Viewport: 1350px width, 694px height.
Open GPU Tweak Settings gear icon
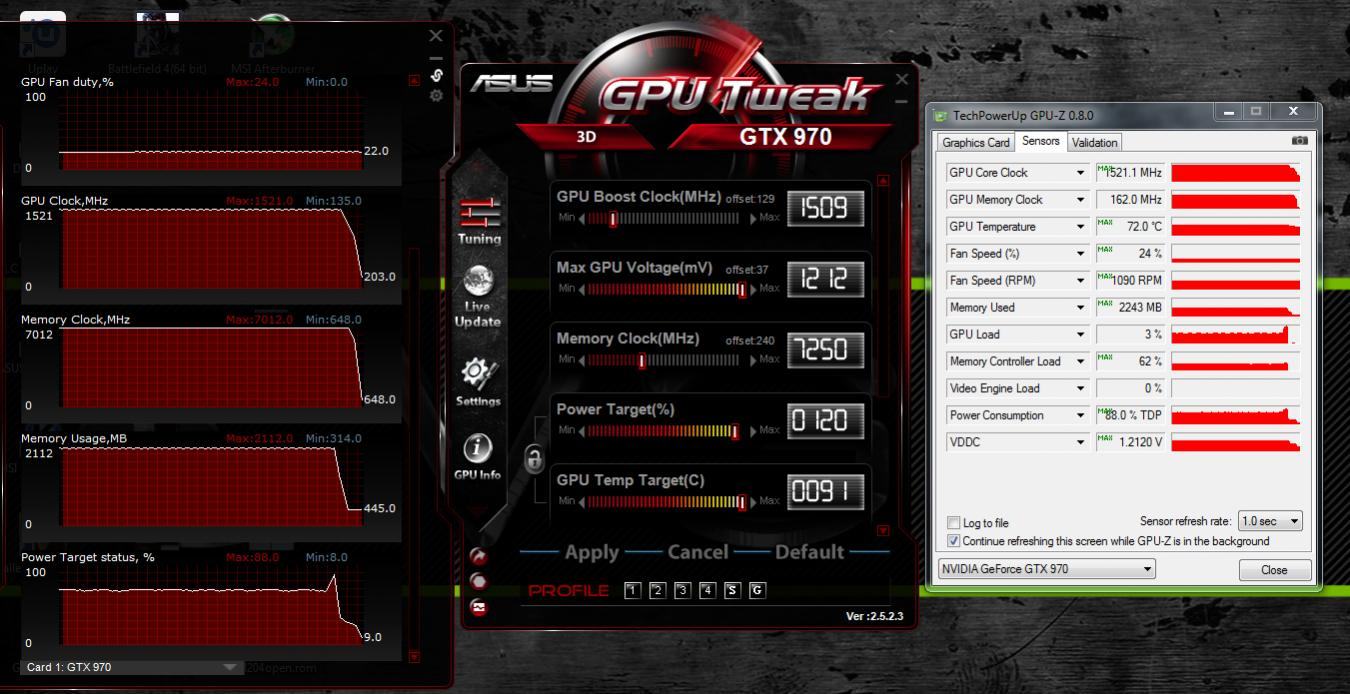pyautogui.click(x=478, y=382)
